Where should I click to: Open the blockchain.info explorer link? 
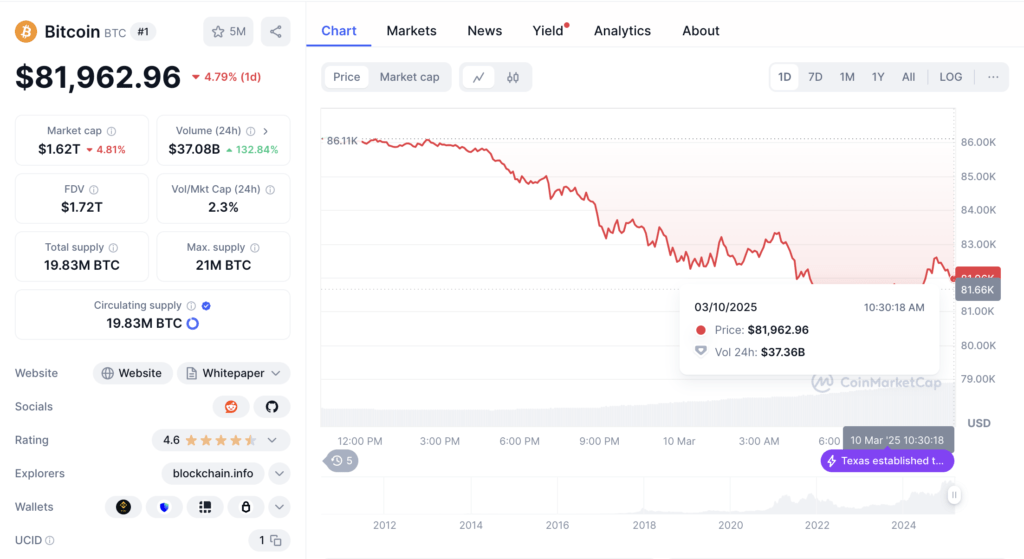[213, 473]
